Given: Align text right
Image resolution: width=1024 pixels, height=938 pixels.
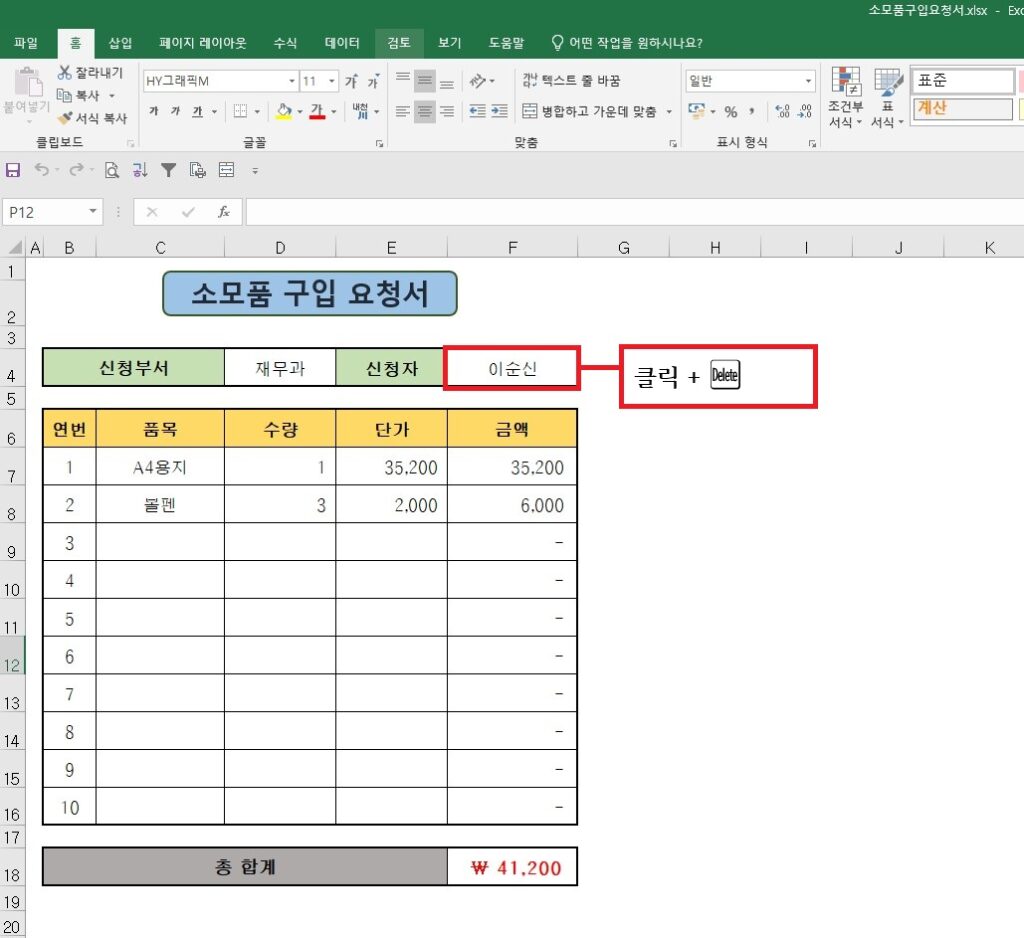Looking at the screenshot, I should click(x=447, y=112).
